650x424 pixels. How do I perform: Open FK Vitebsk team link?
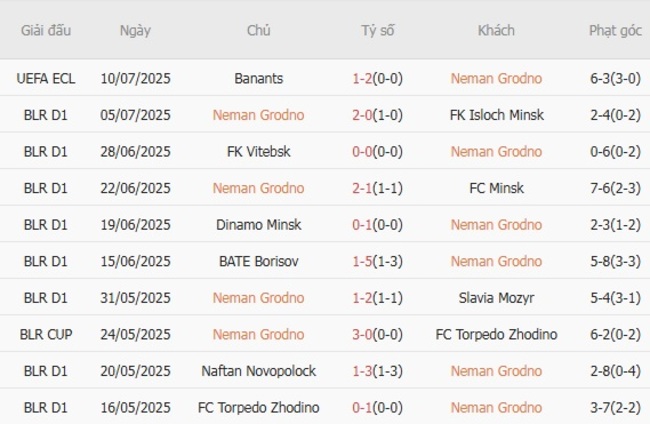(x=258, y=152)
